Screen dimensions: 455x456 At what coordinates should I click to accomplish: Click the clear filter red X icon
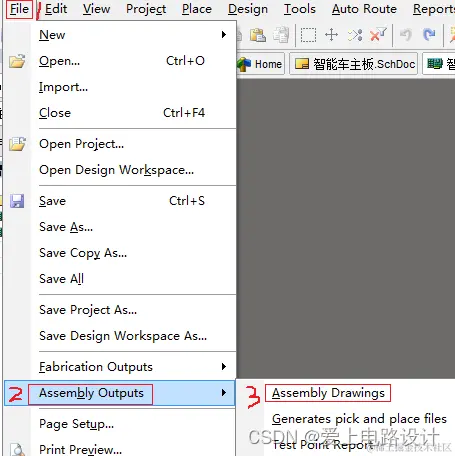point(378,35)
